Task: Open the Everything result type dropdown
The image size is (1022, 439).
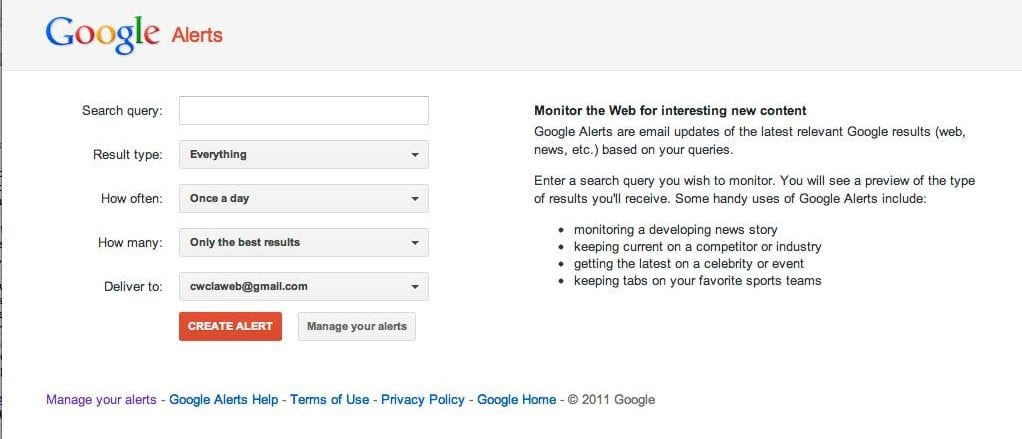Action: 304,154
